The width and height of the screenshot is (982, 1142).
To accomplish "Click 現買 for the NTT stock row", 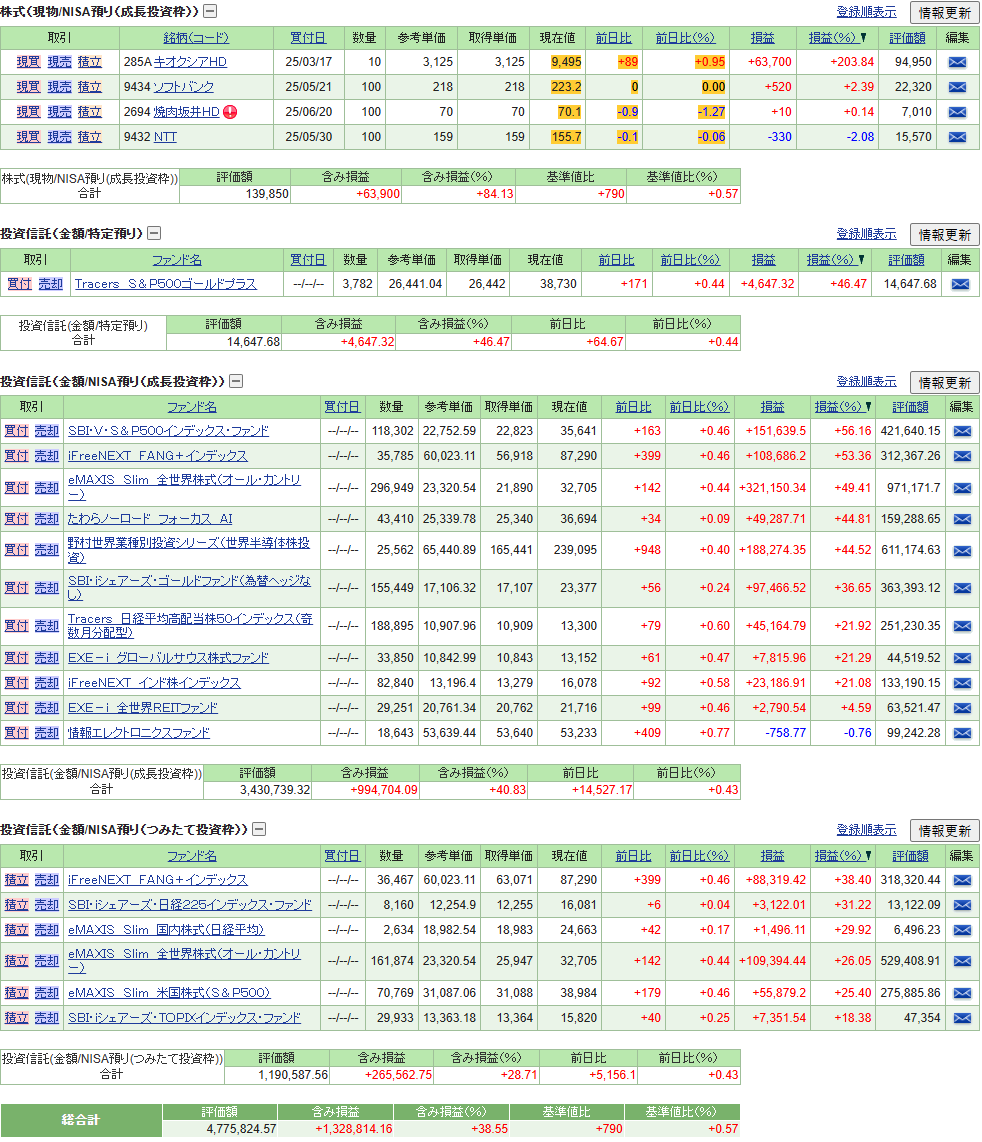I will tap(28, 137).
